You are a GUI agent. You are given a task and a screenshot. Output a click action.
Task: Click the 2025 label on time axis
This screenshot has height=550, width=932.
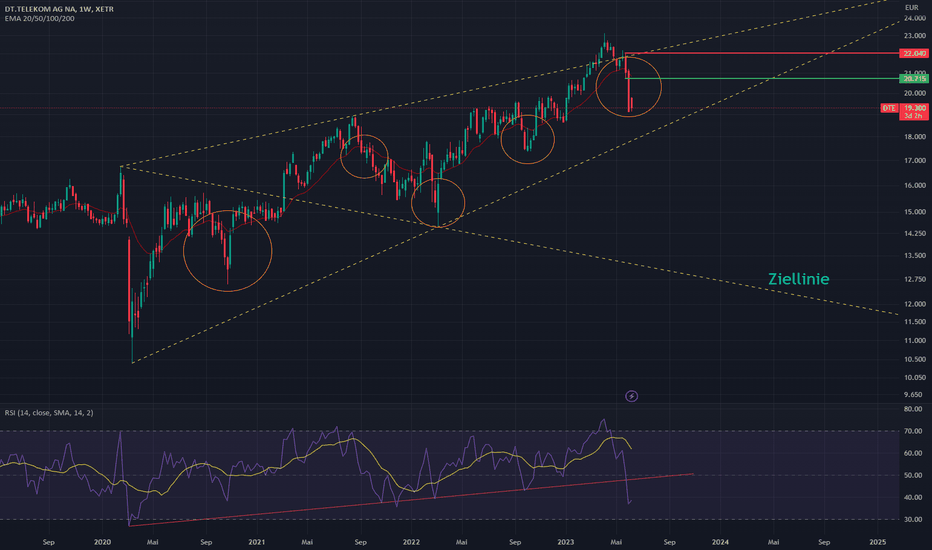(x=877, y=542)
